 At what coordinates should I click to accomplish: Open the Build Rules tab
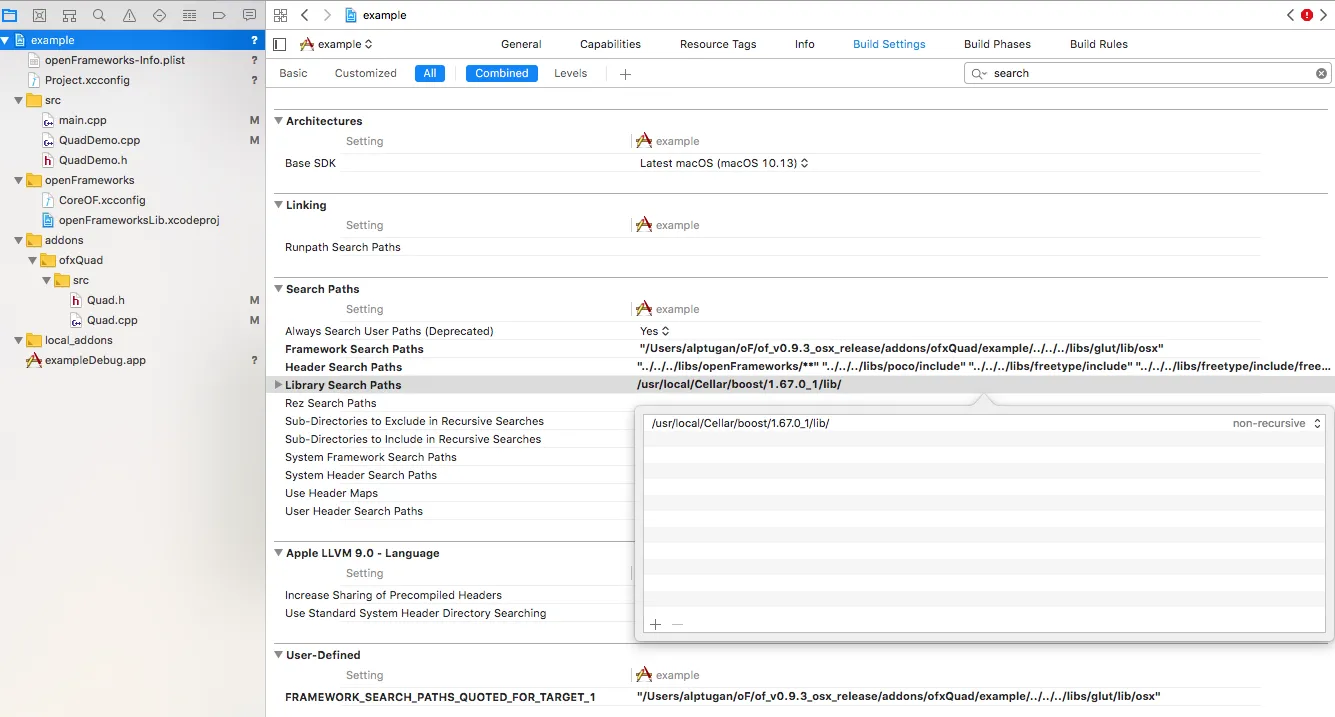pyautogui.click(x=1099, y=44)
